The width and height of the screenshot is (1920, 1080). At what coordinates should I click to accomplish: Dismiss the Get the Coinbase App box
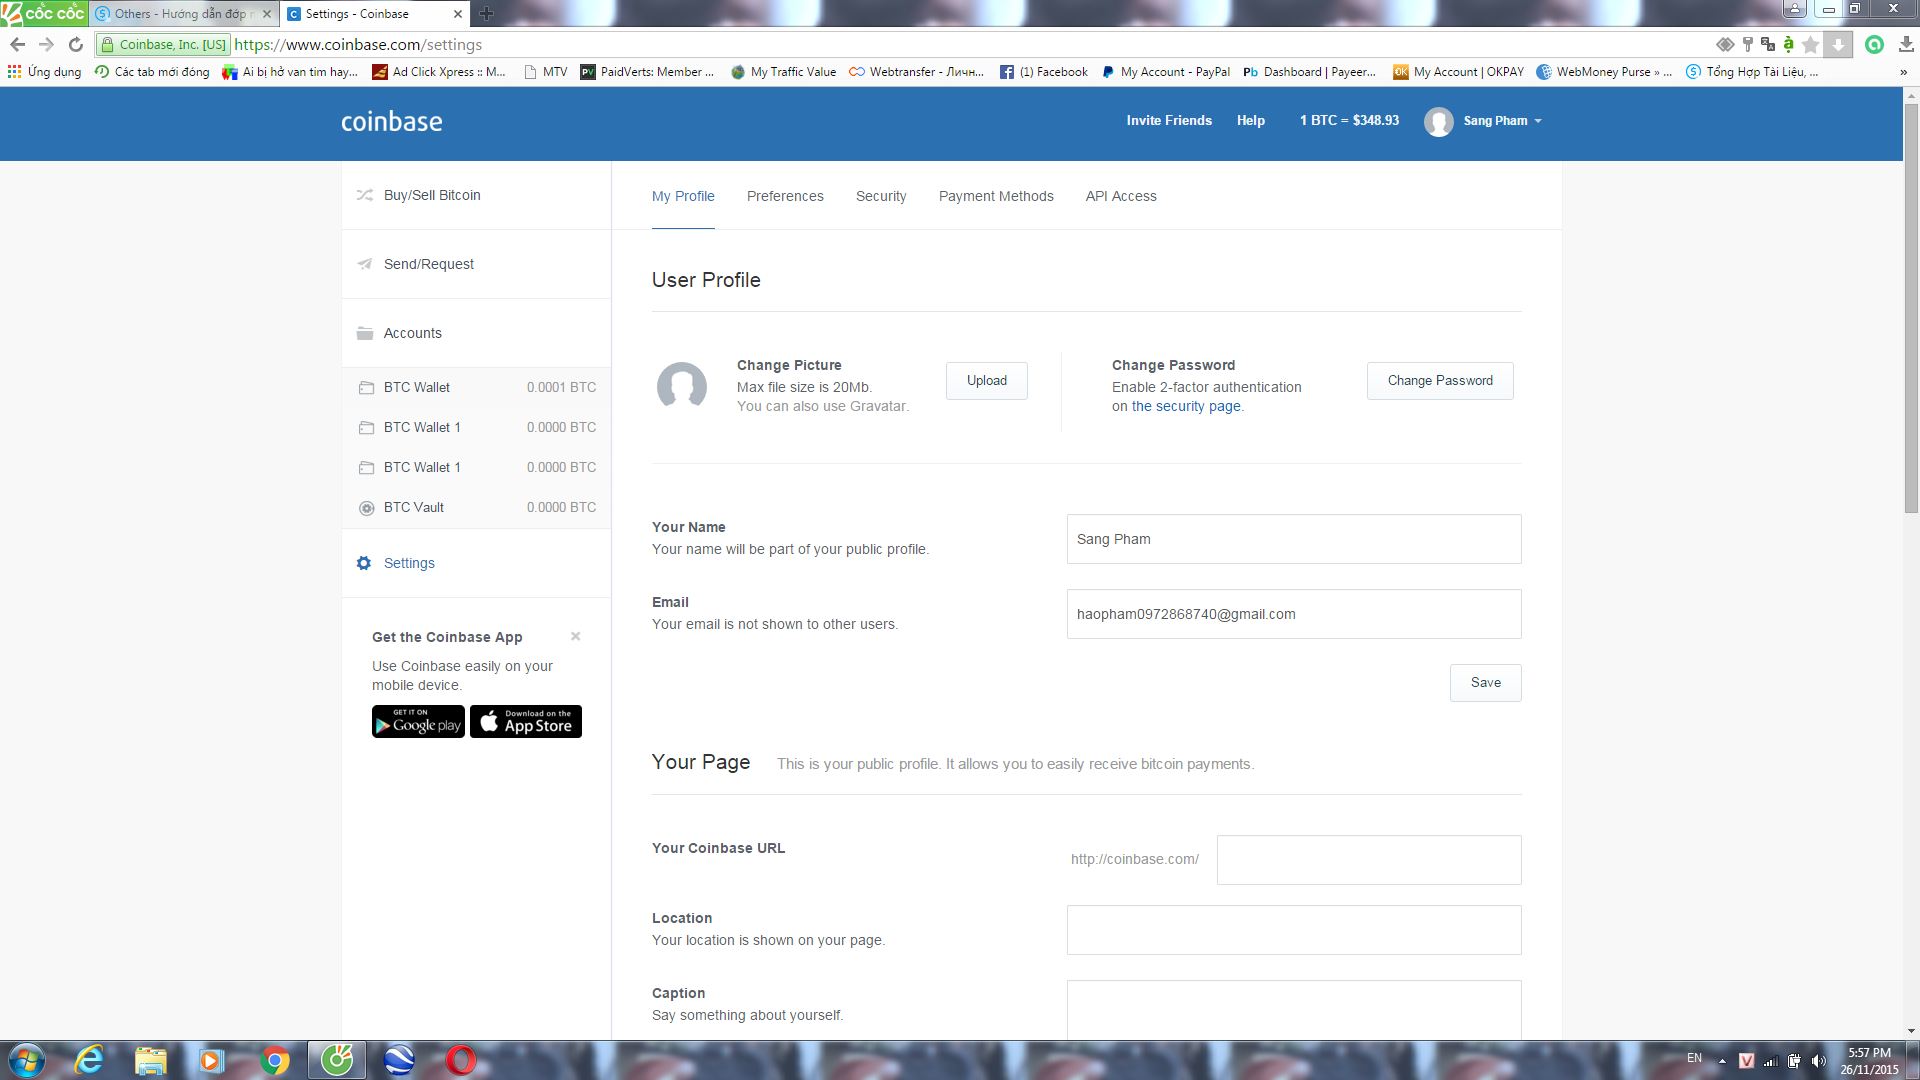575,636
